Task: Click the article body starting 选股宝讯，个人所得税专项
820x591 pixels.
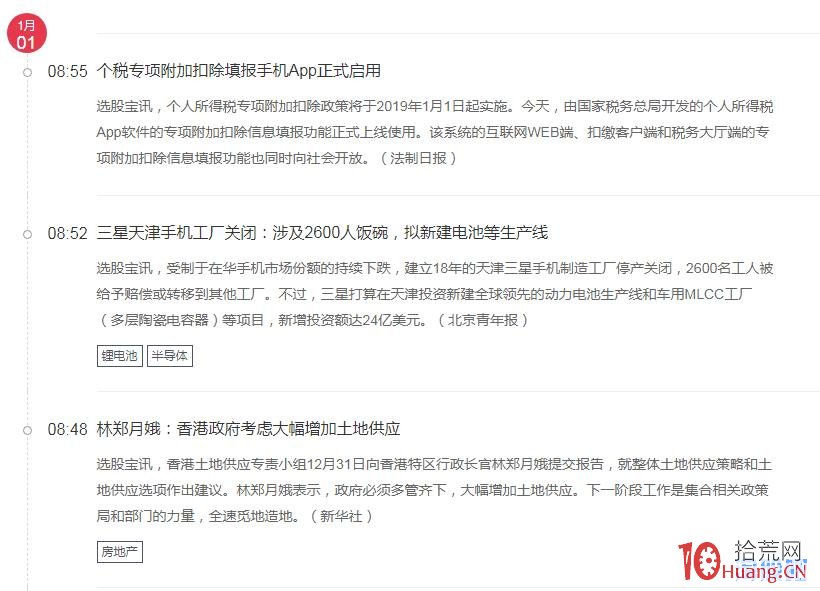Action: point(435,132)
